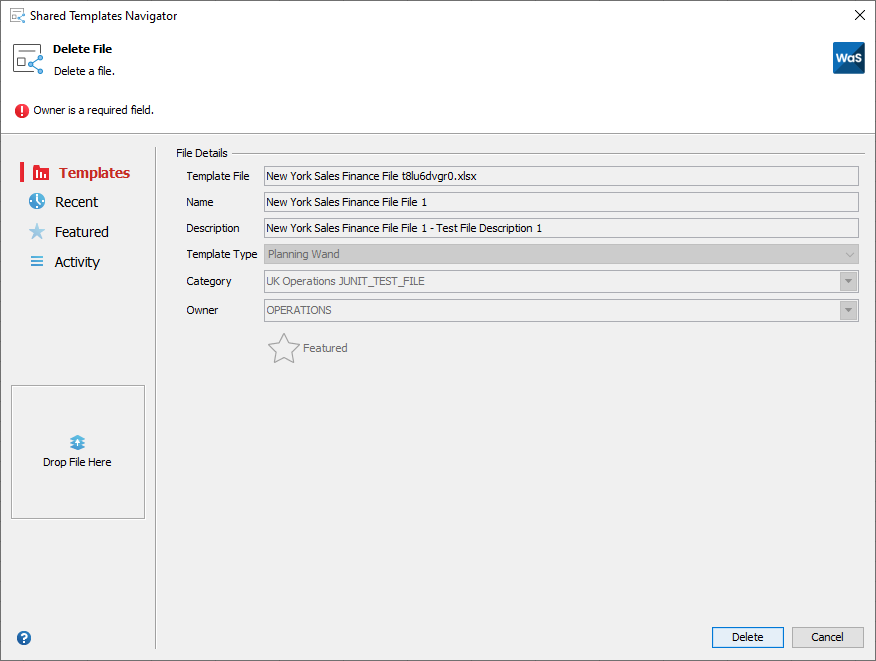The image size is (876, 661).
Task: Expand the Template Type dropdown
Action: click(848, 254)
